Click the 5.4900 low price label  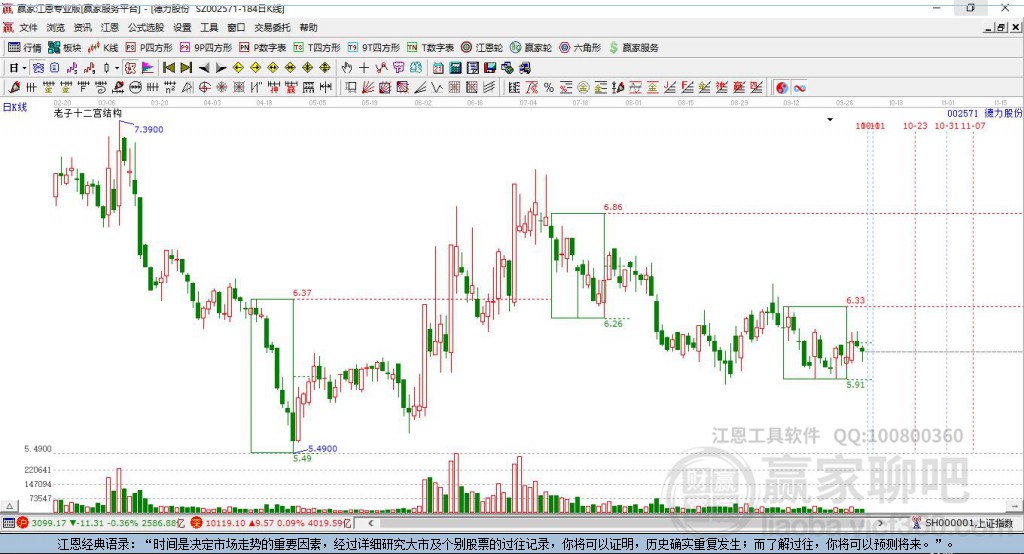[x=323, y=449]
